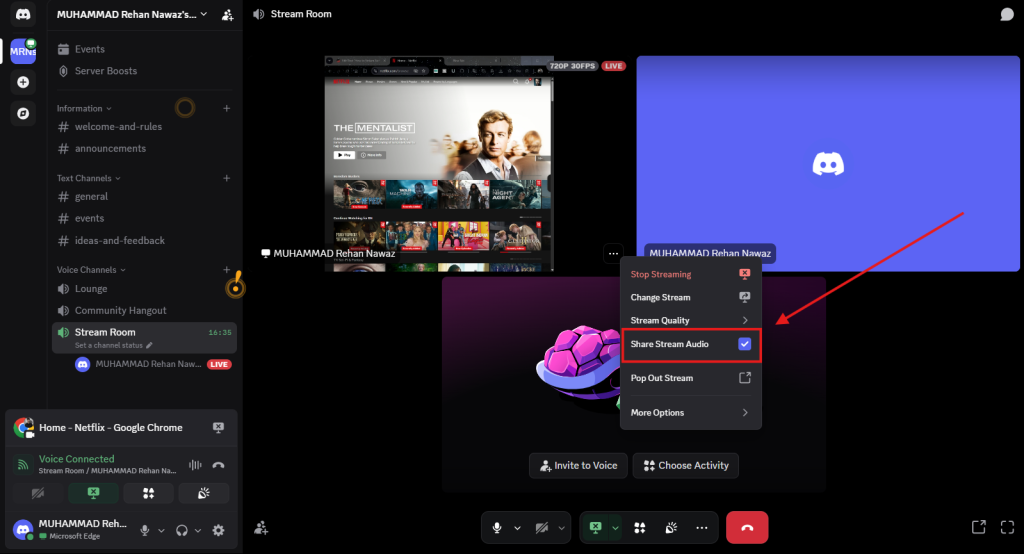This screenshot has height=554, width=1024.
Task: Open Server Boosts in sidebar
Action: [144, 71]
